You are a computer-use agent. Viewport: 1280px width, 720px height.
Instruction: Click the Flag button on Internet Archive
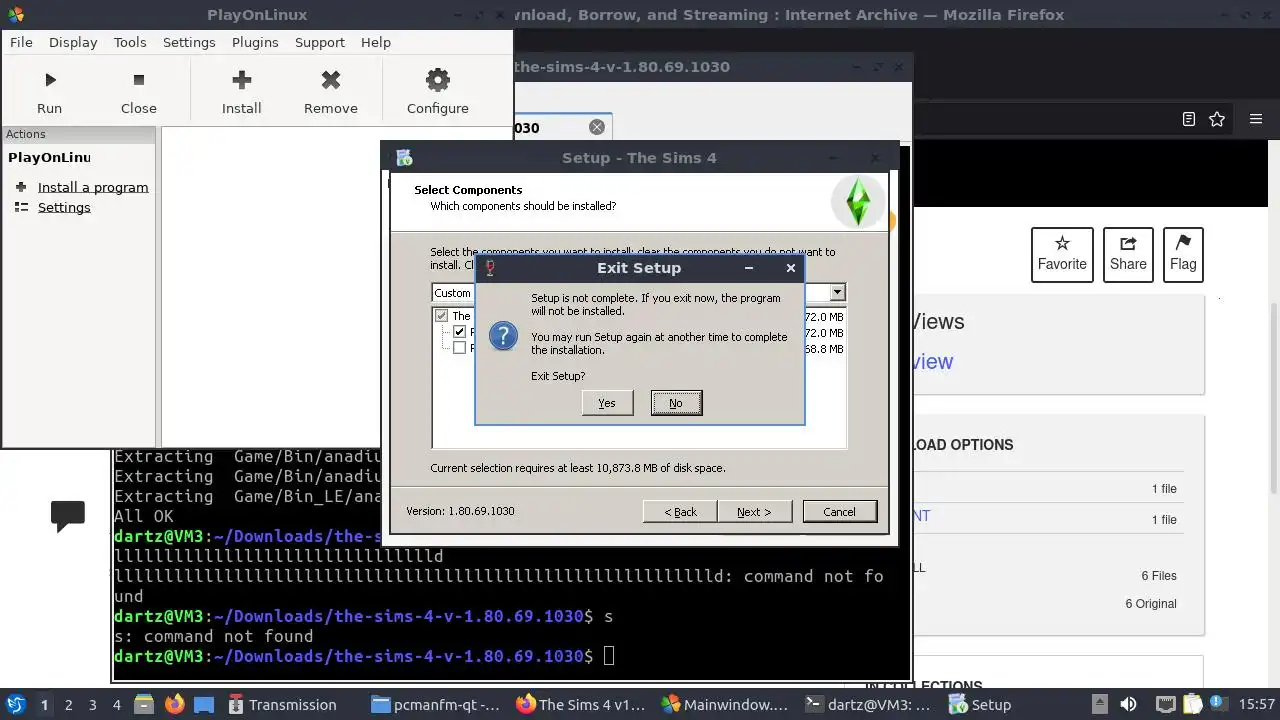click(x=1183, y=254)
